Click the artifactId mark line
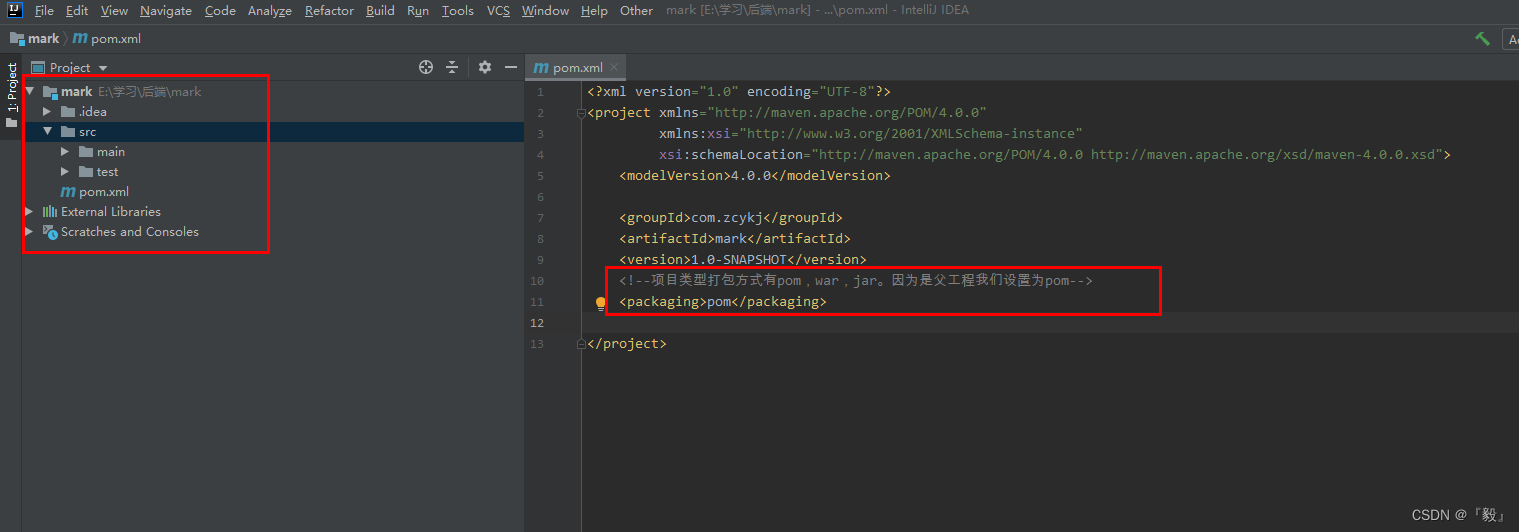The width and height of the screenshot is (1519, 532). point(735,239)
